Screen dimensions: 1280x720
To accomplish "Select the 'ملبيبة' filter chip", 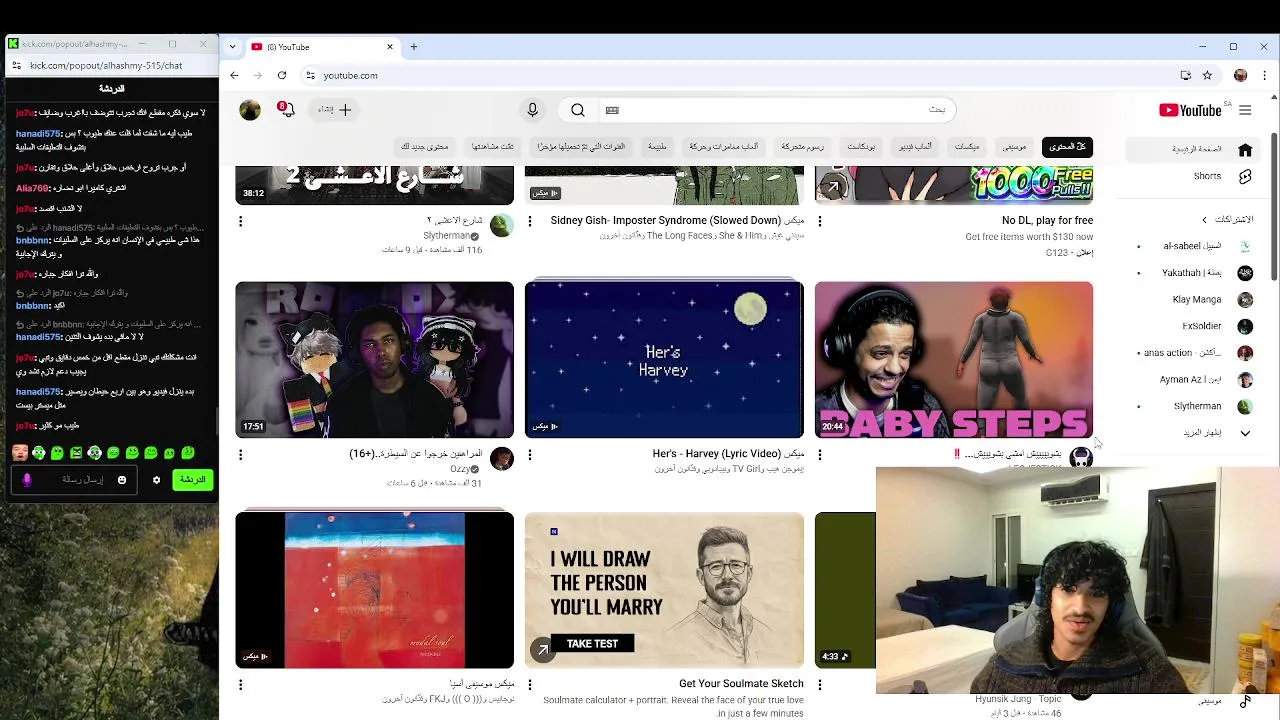I will (x=657, y=147).
